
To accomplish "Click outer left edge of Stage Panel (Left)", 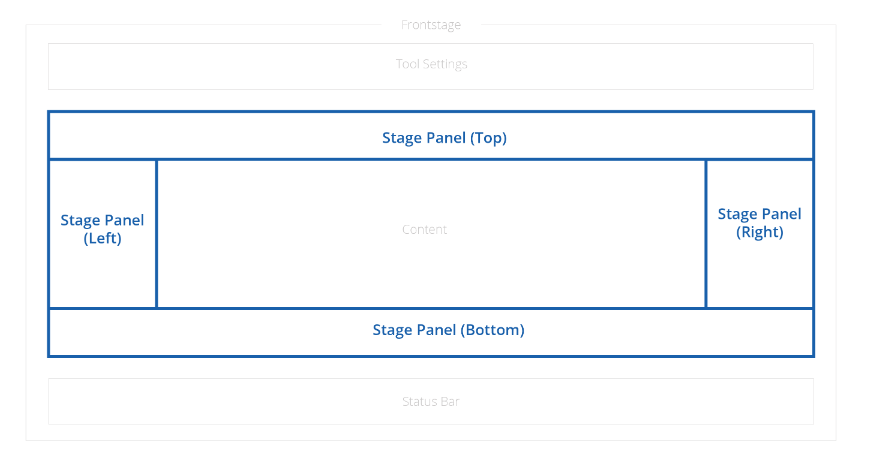I will 49,233.
